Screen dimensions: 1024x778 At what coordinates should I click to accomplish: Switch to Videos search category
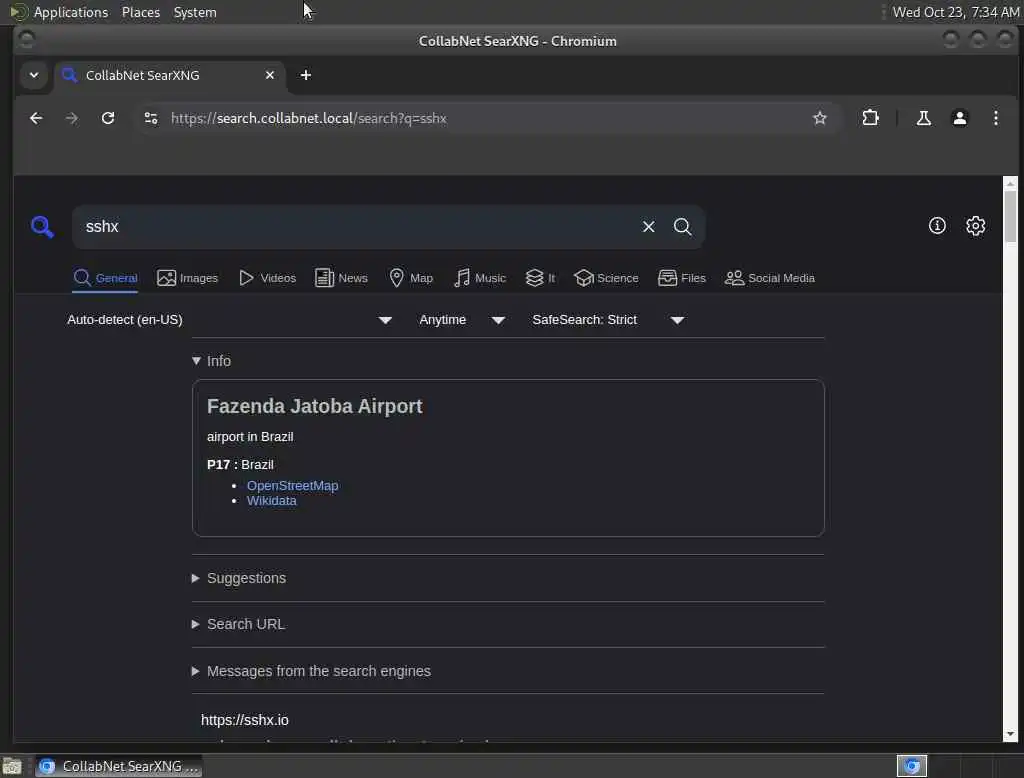pos(267,278)
